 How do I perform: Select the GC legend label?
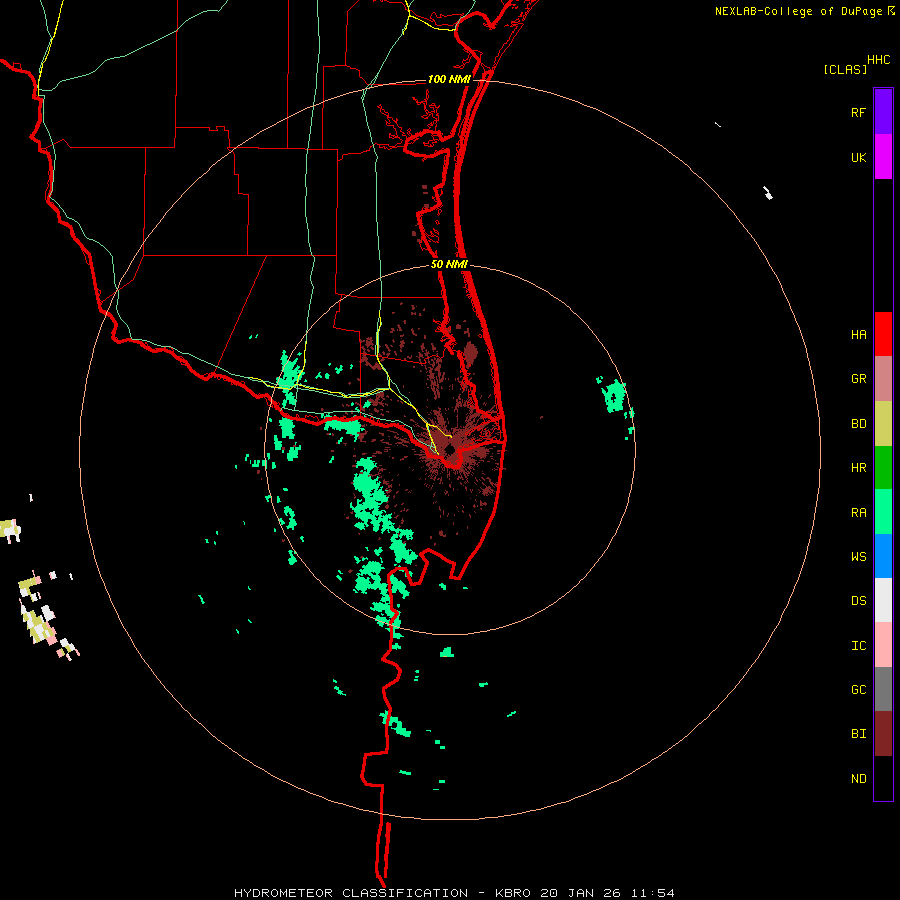[x=858, y=690]
